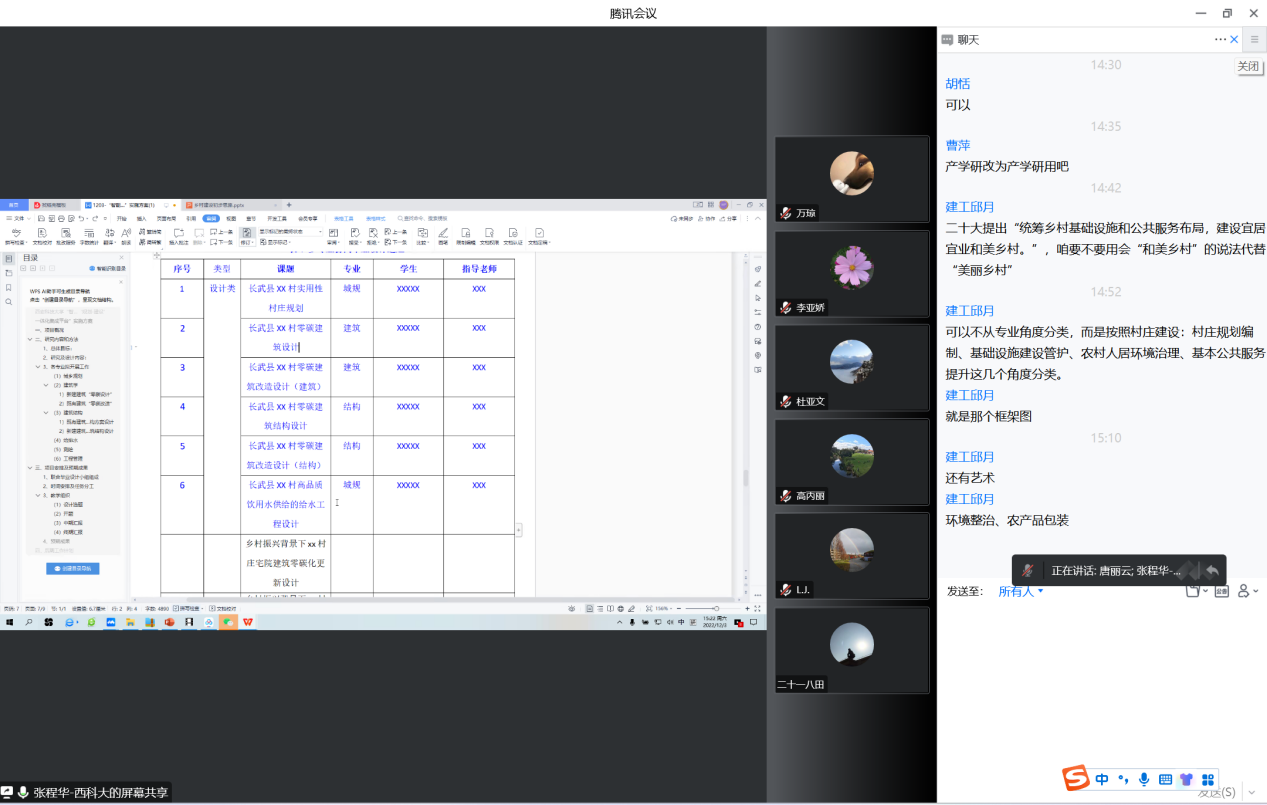The height and width of the screenshot is (805, 1267).
Task: Click the 关闭 tooltip button in chat panel
Action: (1248, 66)
